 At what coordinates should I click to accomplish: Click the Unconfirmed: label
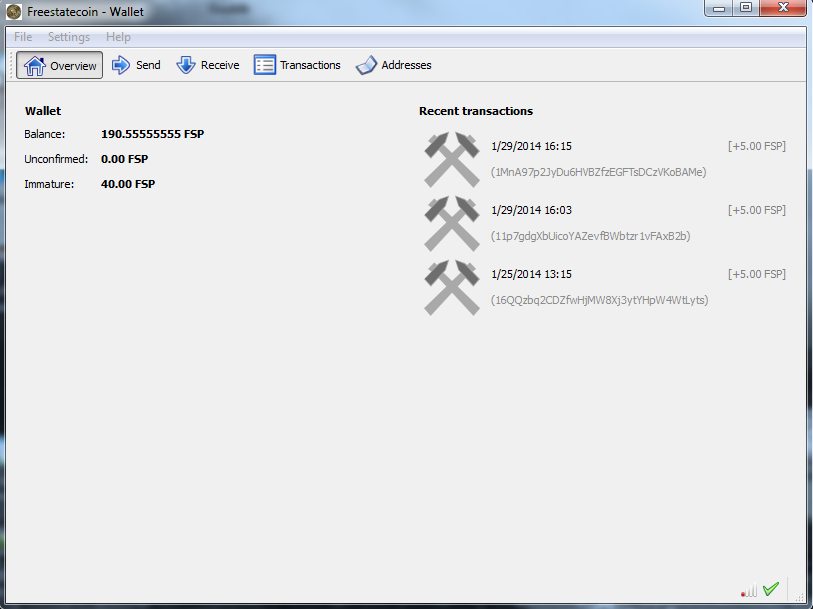click(x=56, y=159)
